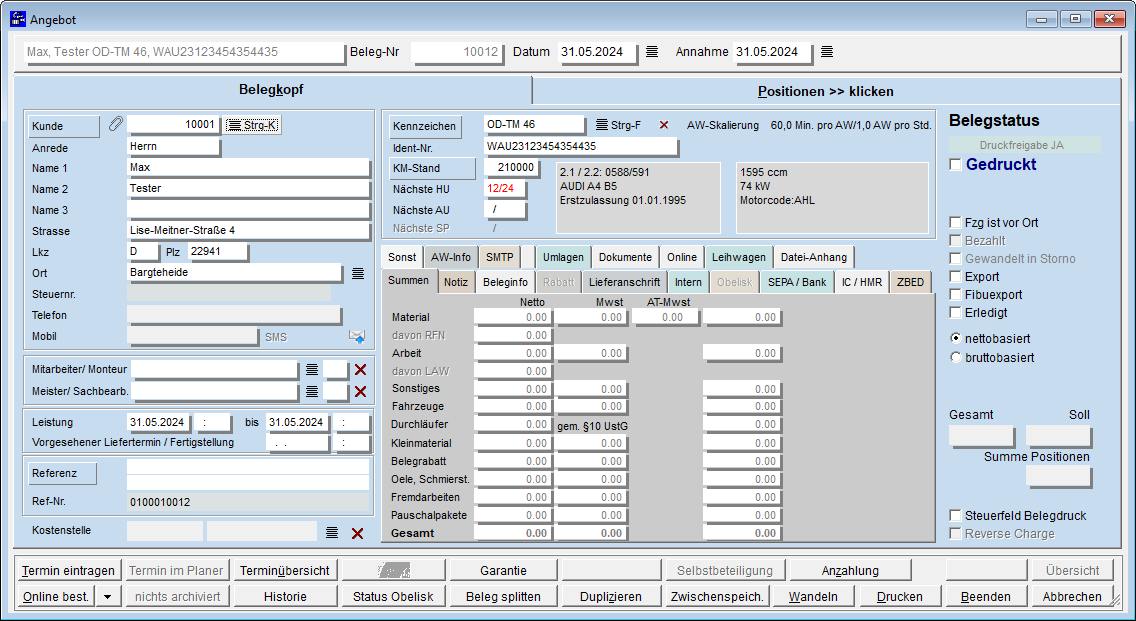Open the Notiz tab

tap(456, 283)
